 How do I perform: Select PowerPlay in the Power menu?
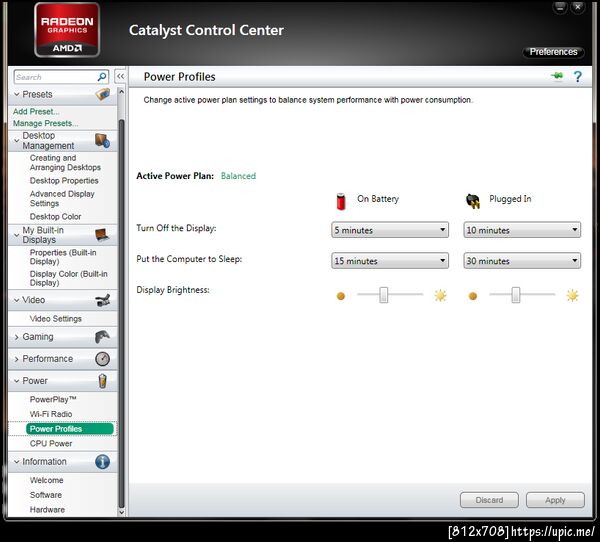point(53,399)
